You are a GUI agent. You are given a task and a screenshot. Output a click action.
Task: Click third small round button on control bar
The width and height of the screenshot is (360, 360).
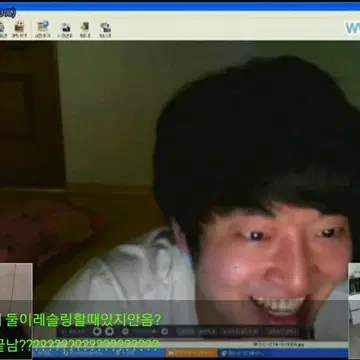click(x=125, y=331)
